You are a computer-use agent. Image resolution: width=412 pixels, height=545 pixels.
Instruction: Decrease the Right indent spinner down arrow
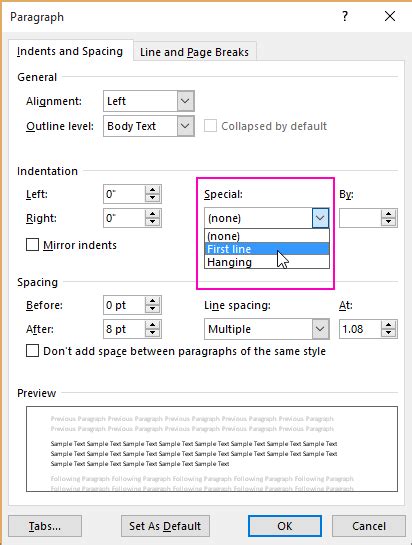click(152, 222)
